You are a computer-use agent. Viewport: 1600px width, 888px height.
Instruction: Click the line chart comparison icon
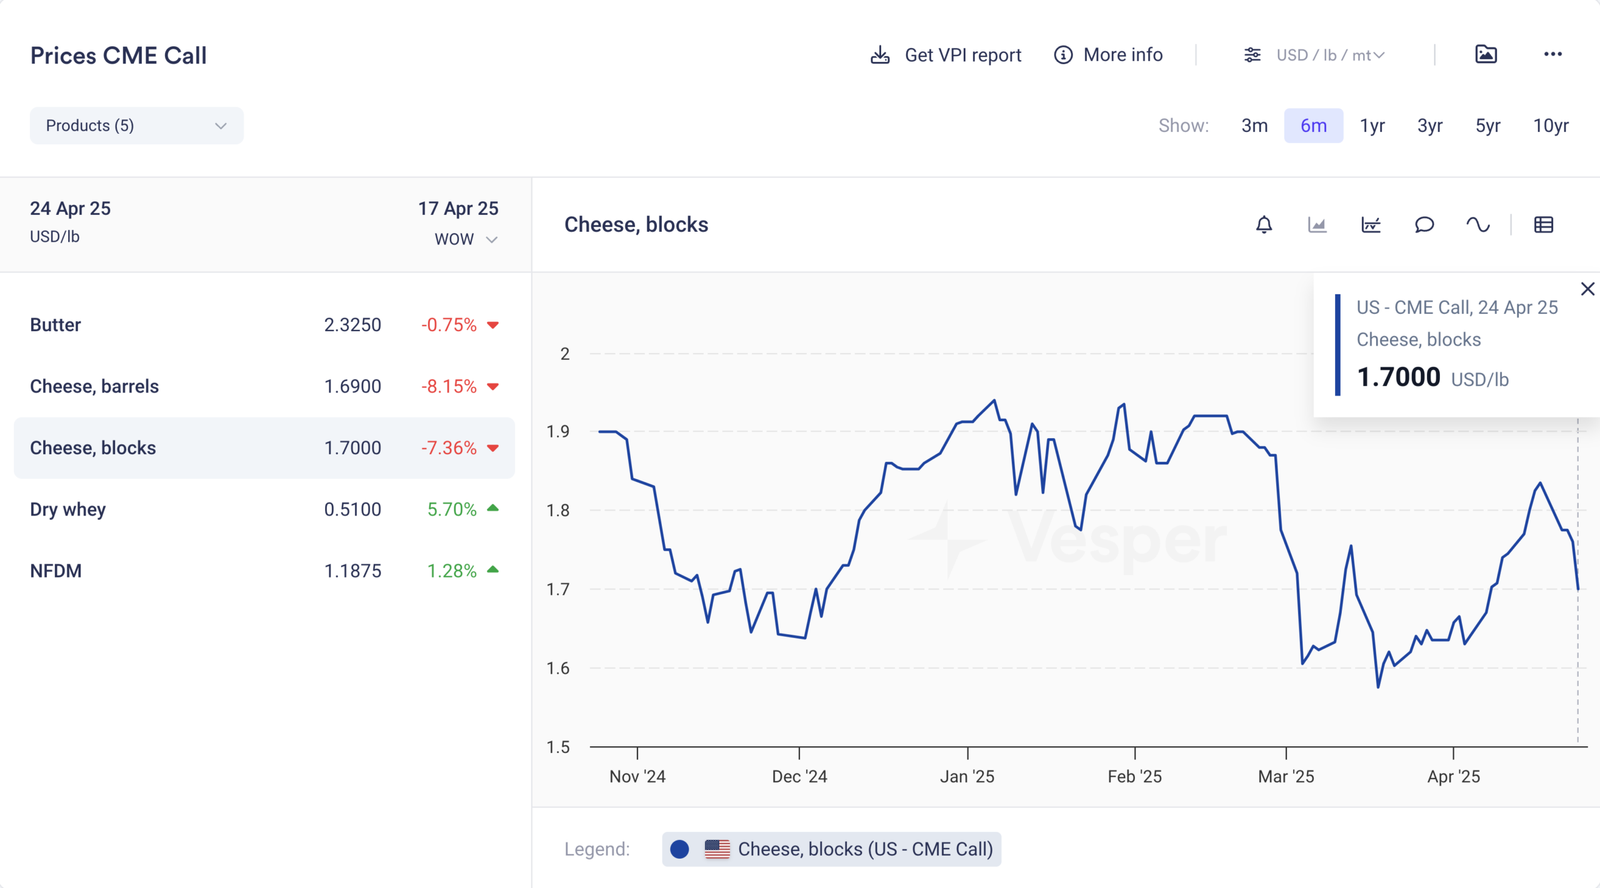[1371, 225]
